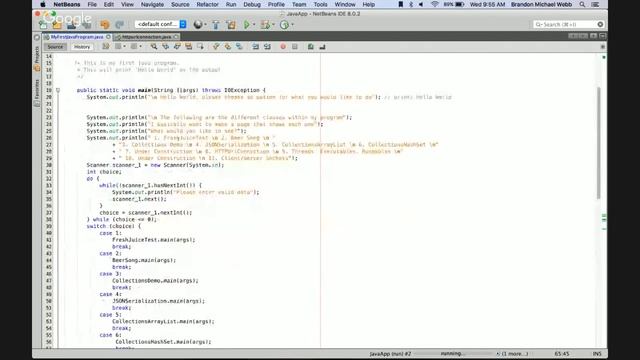
Task: Open the File menu
Action: pyautogui.click(x=92, y=4)
